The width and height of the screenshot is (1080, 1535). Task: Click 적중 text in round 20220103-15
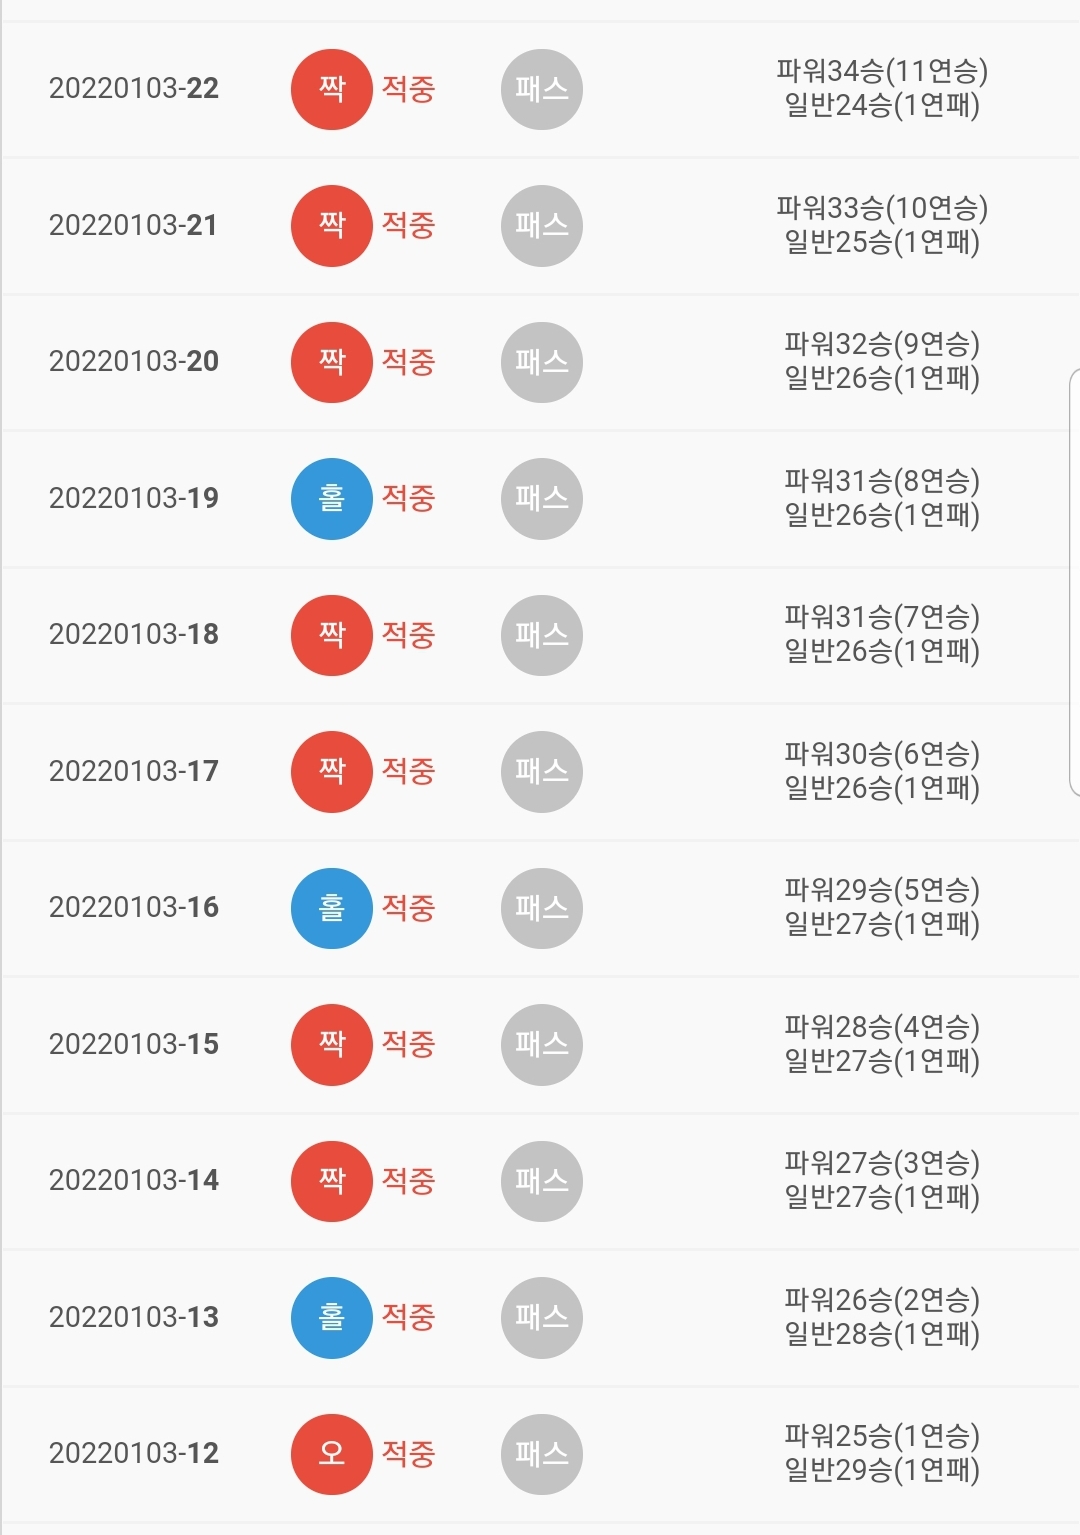tap(408, 1045)
